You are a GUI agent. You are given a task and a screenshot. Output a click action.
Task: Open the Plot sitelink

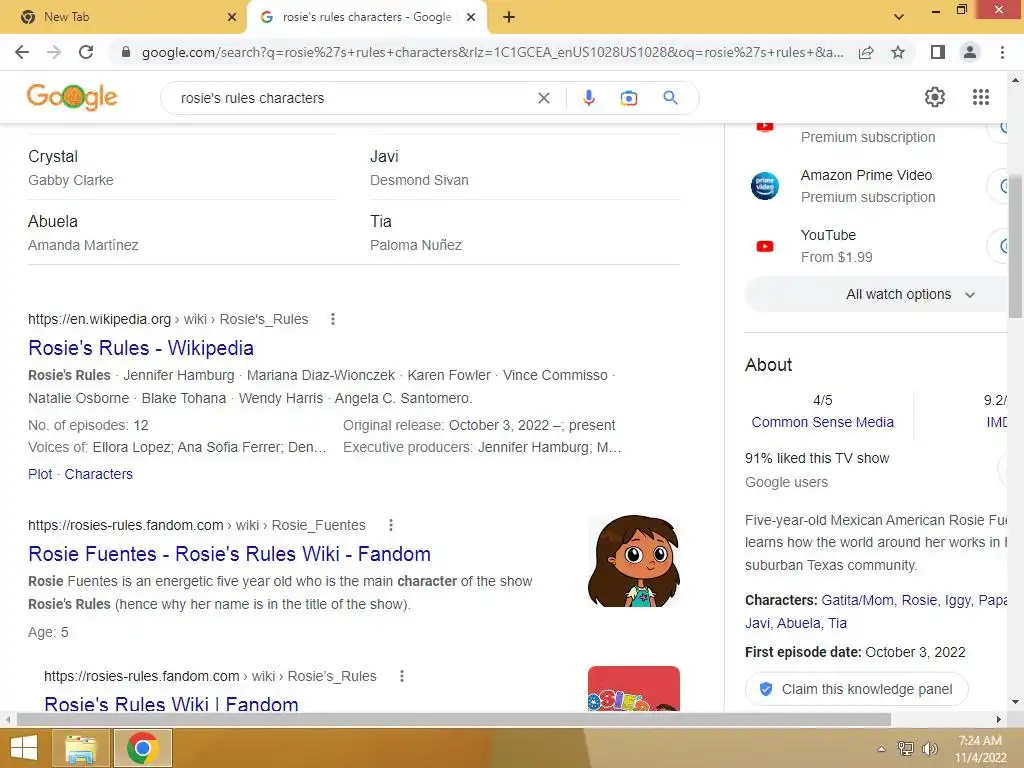(40, 474)
